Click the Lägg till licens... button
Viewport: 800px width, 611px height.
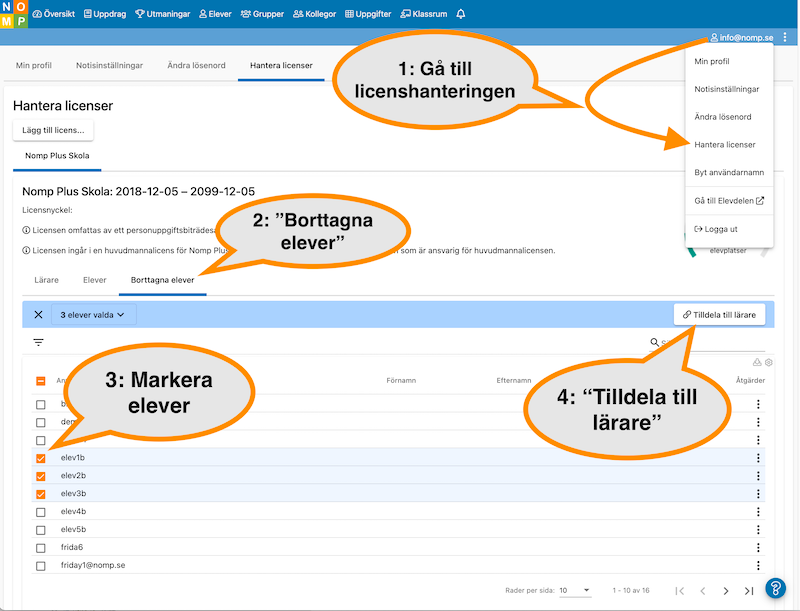(x=53, y=130)
